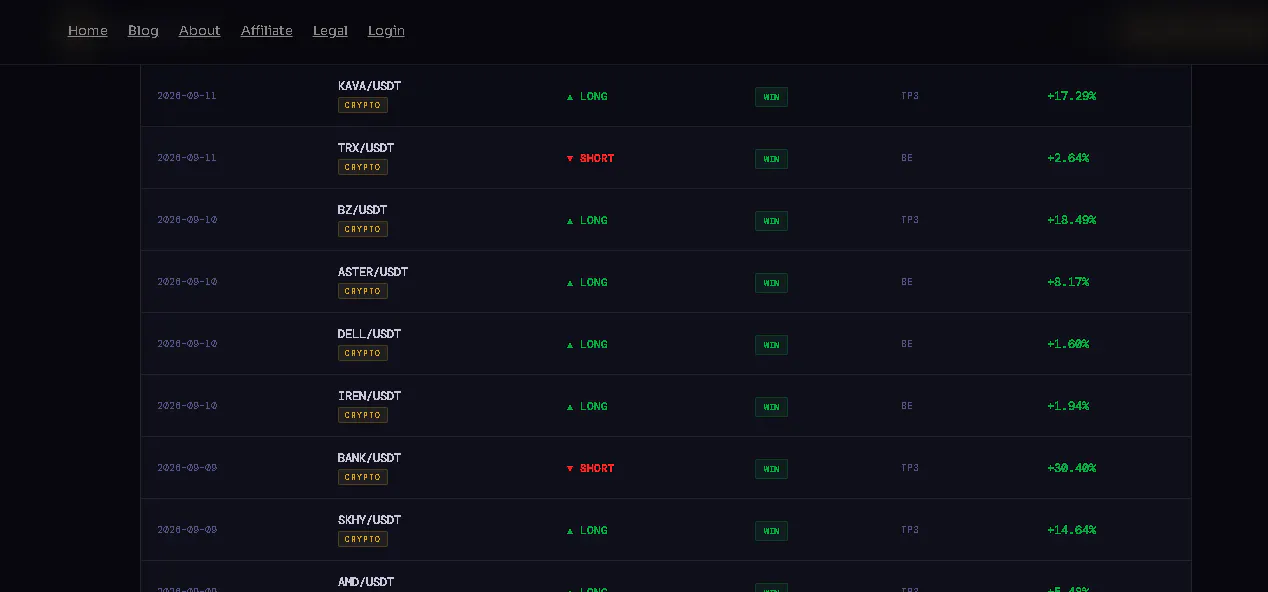Select the AMD/USDT pair name
Image resolution: width=1268 pixels, height=592 pixels.
[x=366, y=582]
